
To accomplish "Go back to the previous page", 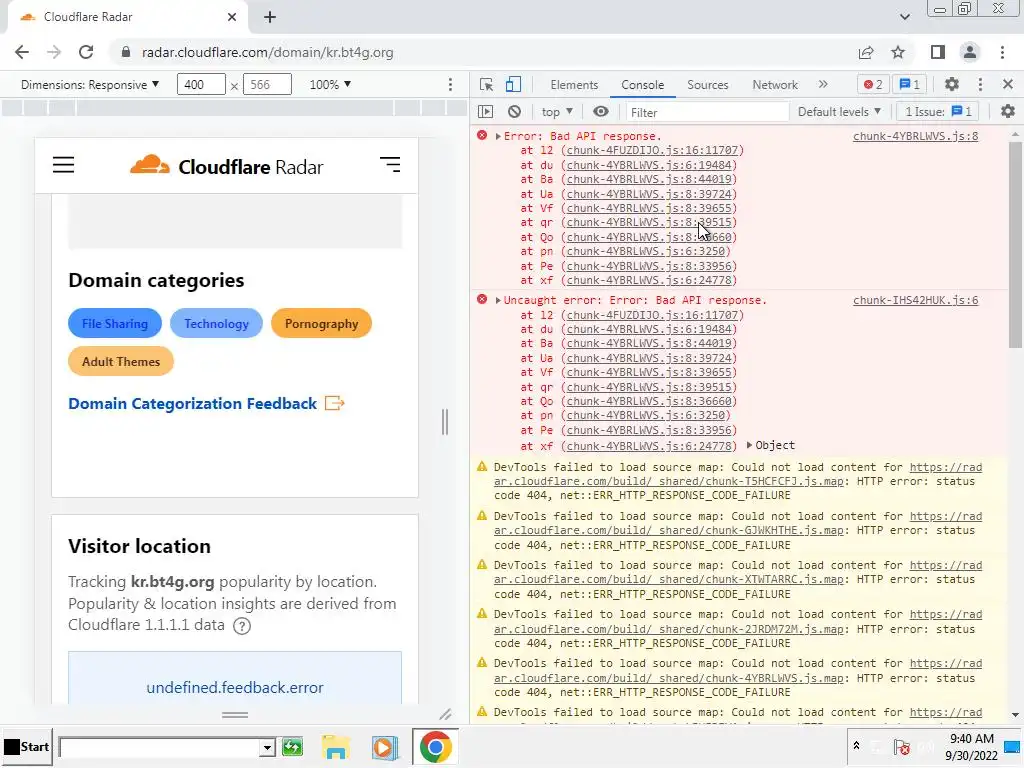I will click(x=22, y=52).
